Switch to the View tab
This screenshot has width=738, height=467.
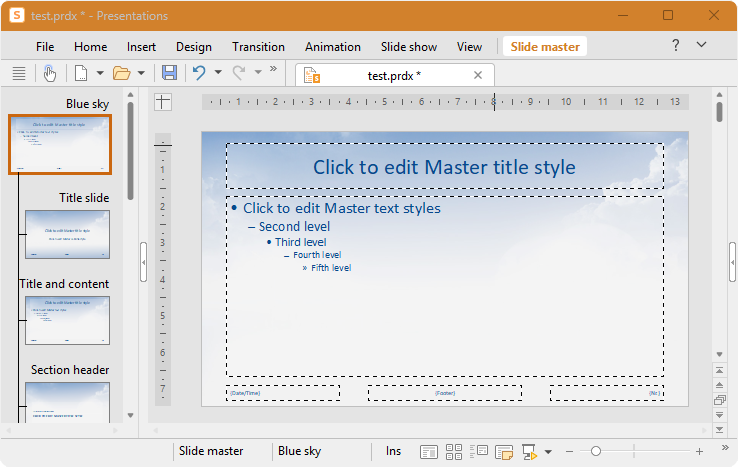(x=469, y=47)
